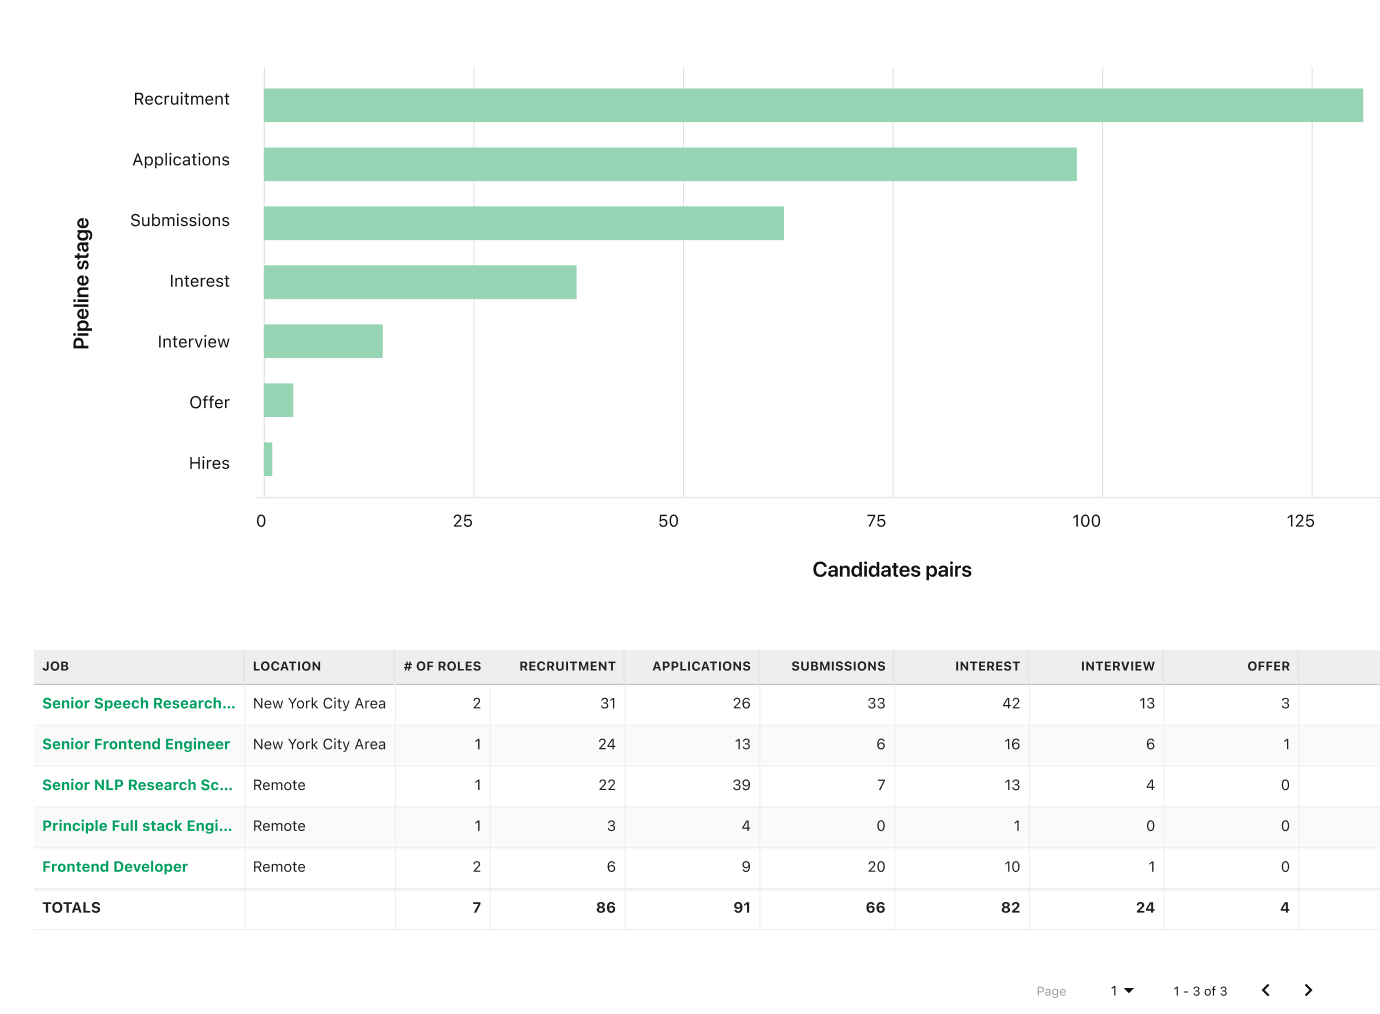Click the Interview bar in chart
The height and width of the screenshot is (1014, 1380).
click(x=323, y=341)
